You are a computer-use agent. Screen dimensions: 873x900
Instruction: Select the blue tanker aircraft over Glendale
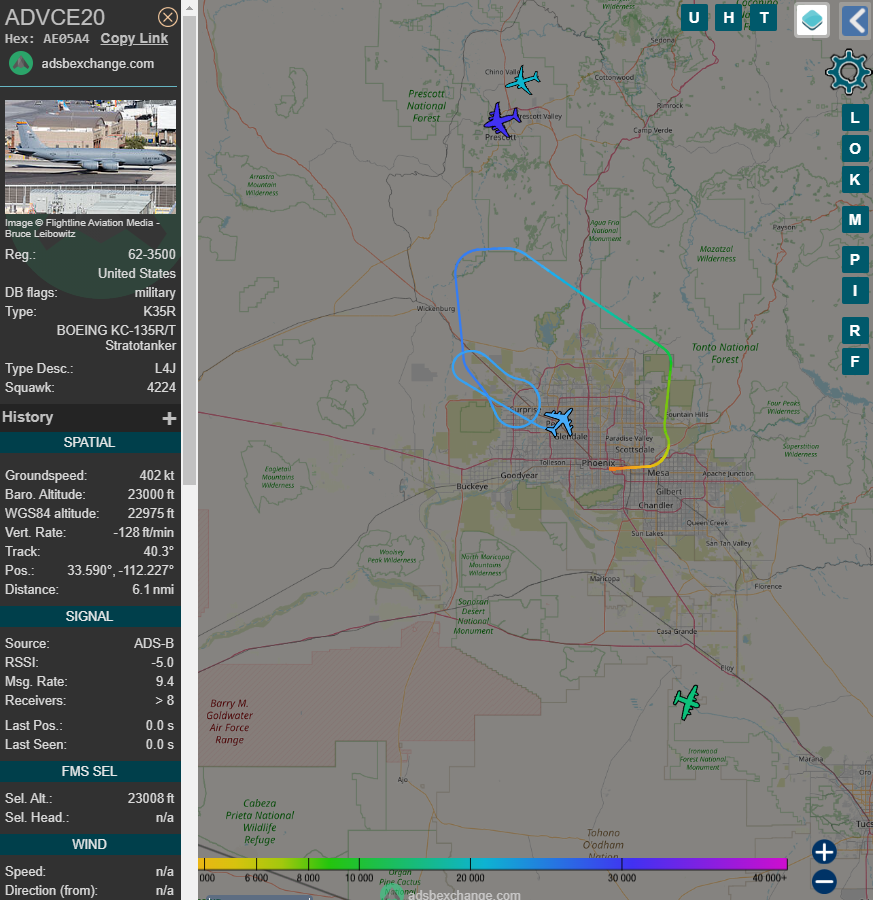point(559,422)
